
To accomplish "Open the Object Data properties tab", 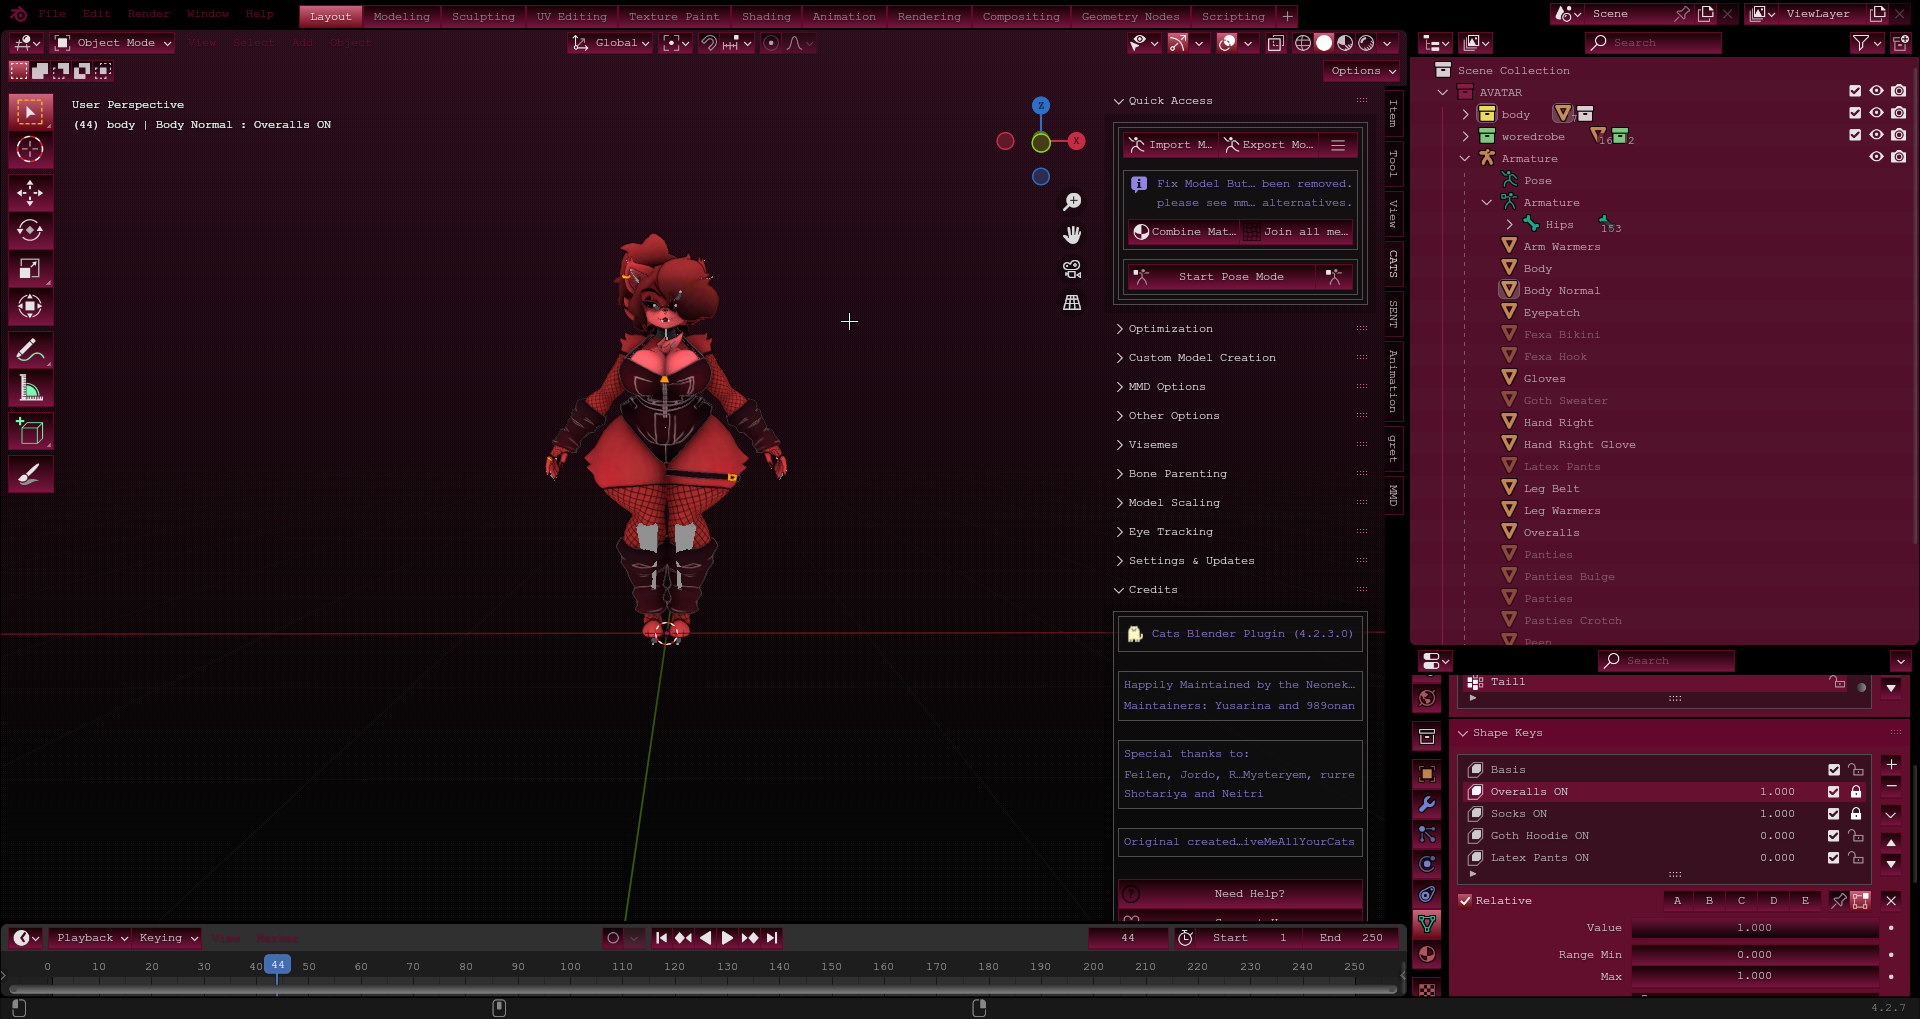I will (1427, 924).
